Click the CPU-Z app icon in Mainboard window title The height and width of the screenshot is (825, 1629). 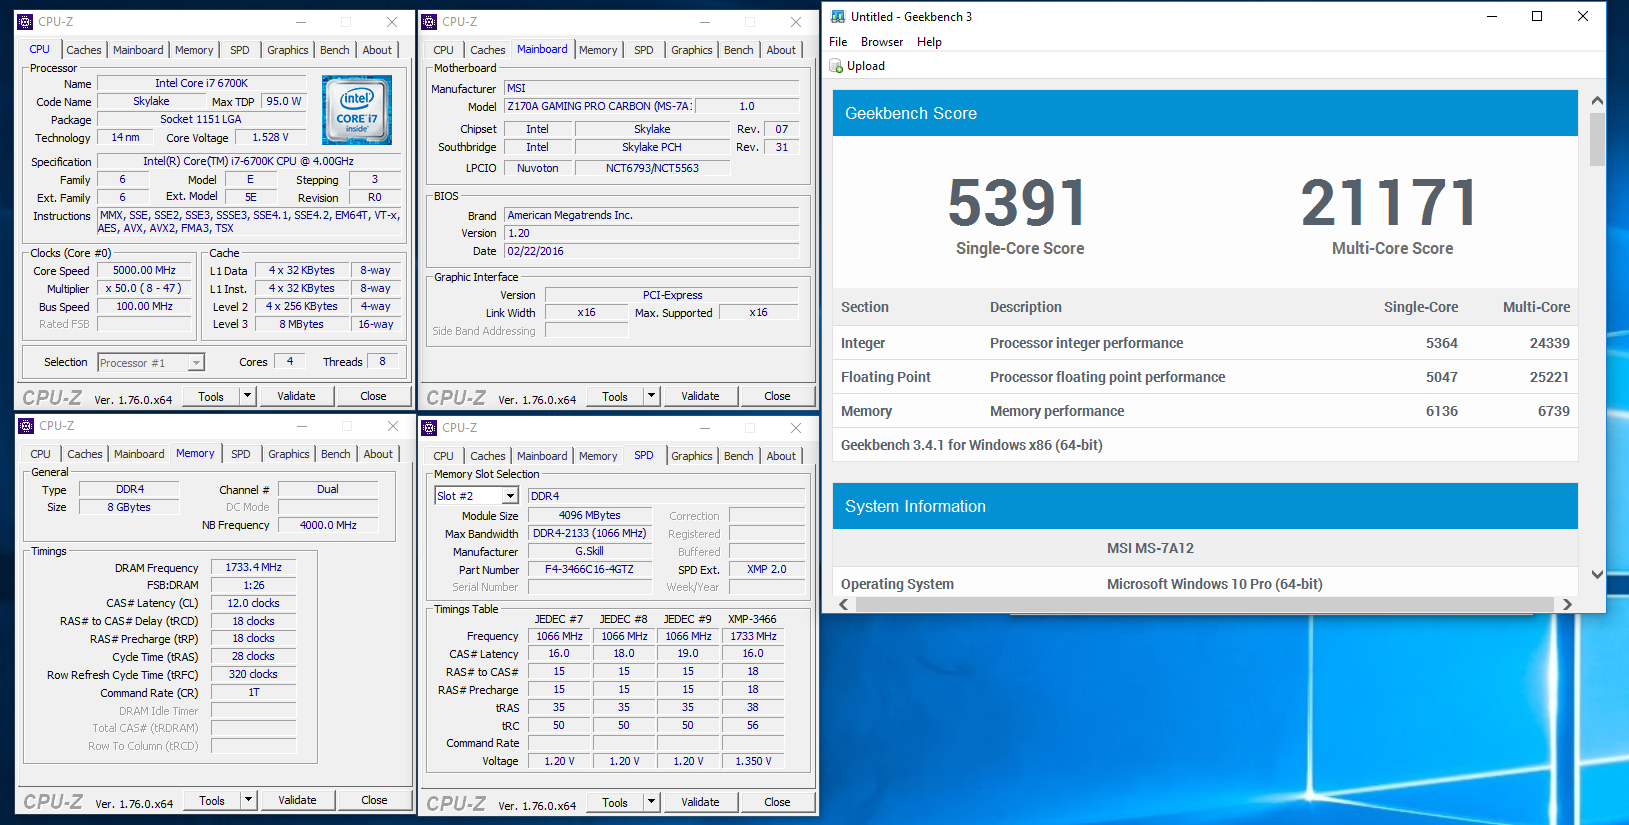(x=430, y=21)
